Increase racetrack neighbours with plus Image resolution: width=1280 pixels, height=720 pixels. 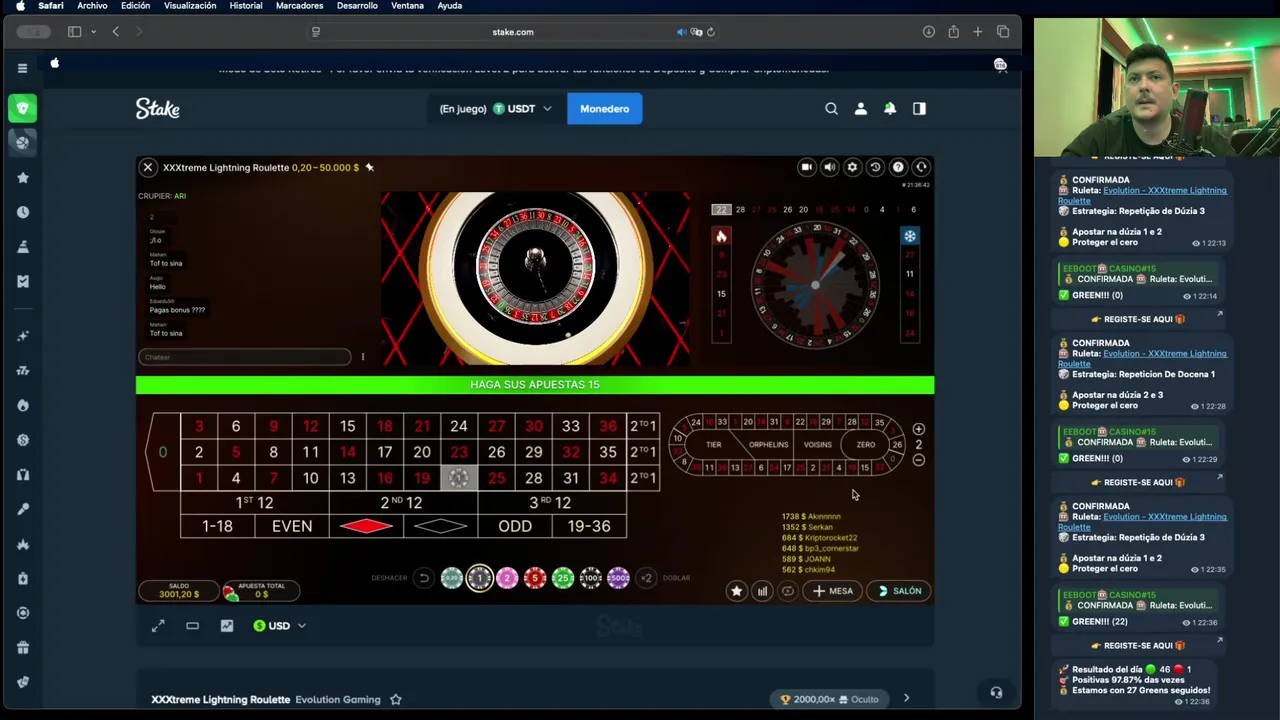[919, 429]
